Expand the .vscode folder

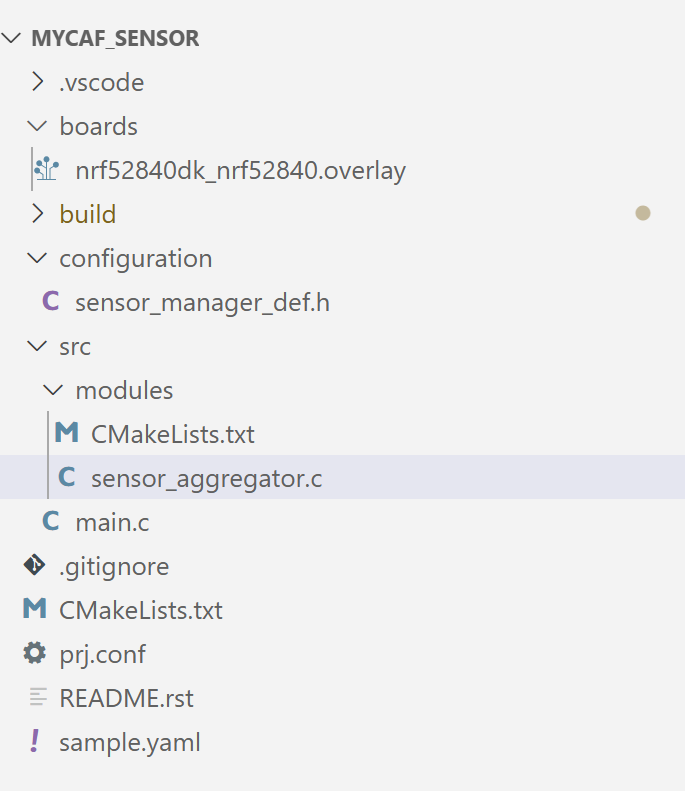click(38, 82)
